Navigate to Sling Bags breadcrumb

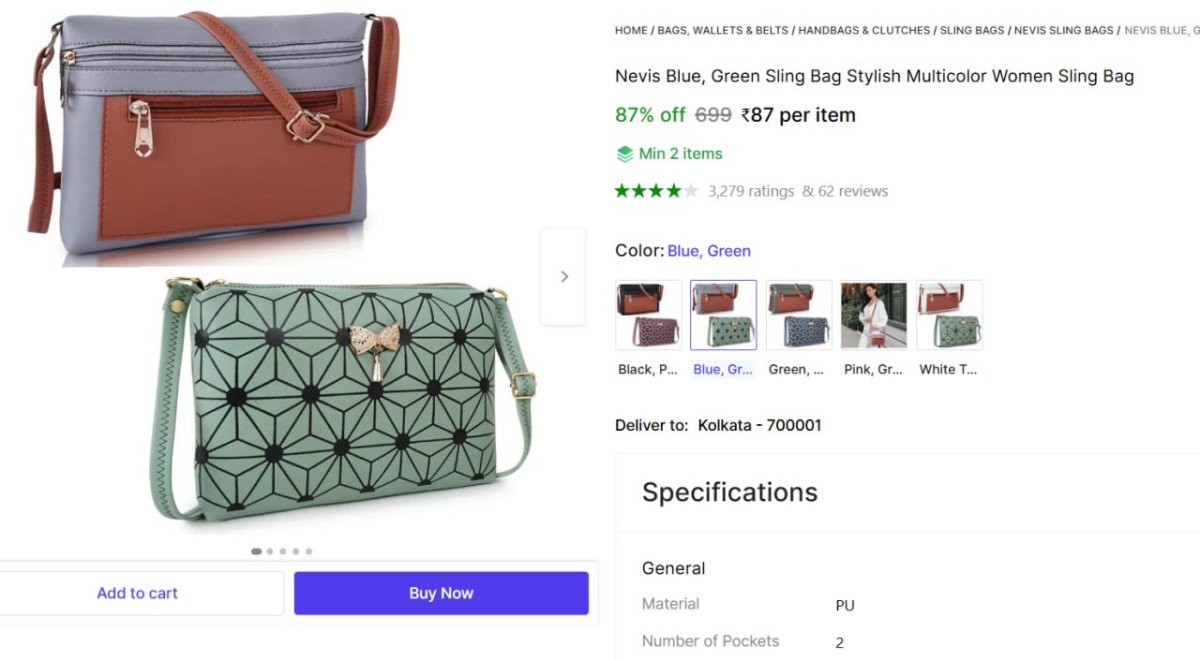point(972,31)
